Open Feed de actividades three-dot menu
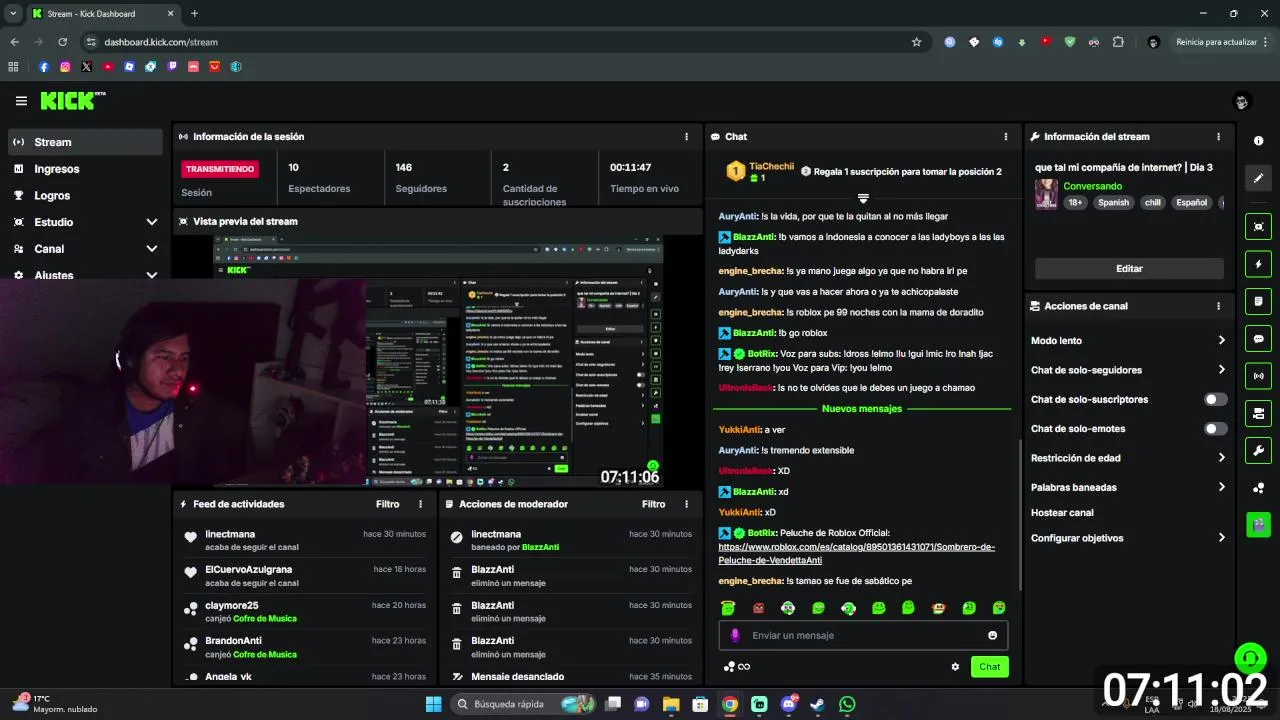The image size is (1280, 720). (x=420, y=505)
